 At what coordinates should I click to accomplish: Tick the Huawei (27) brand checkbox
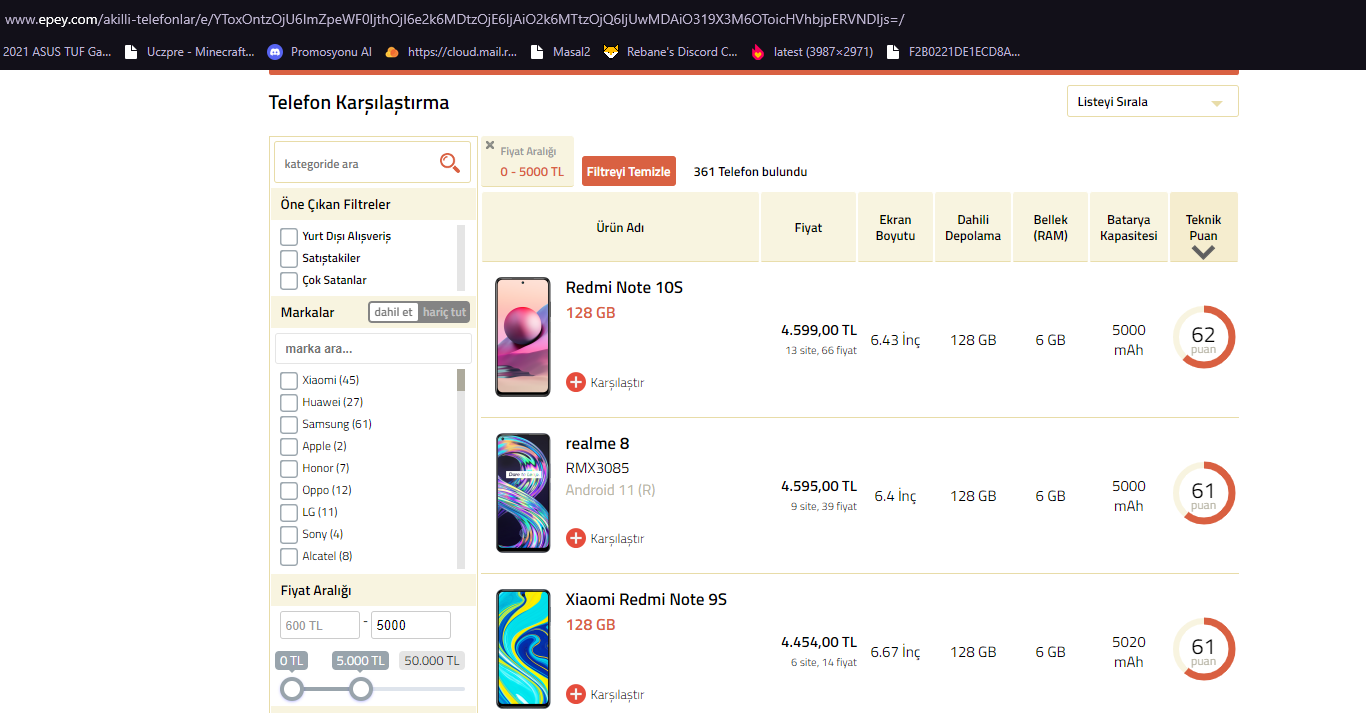(289, 403)
